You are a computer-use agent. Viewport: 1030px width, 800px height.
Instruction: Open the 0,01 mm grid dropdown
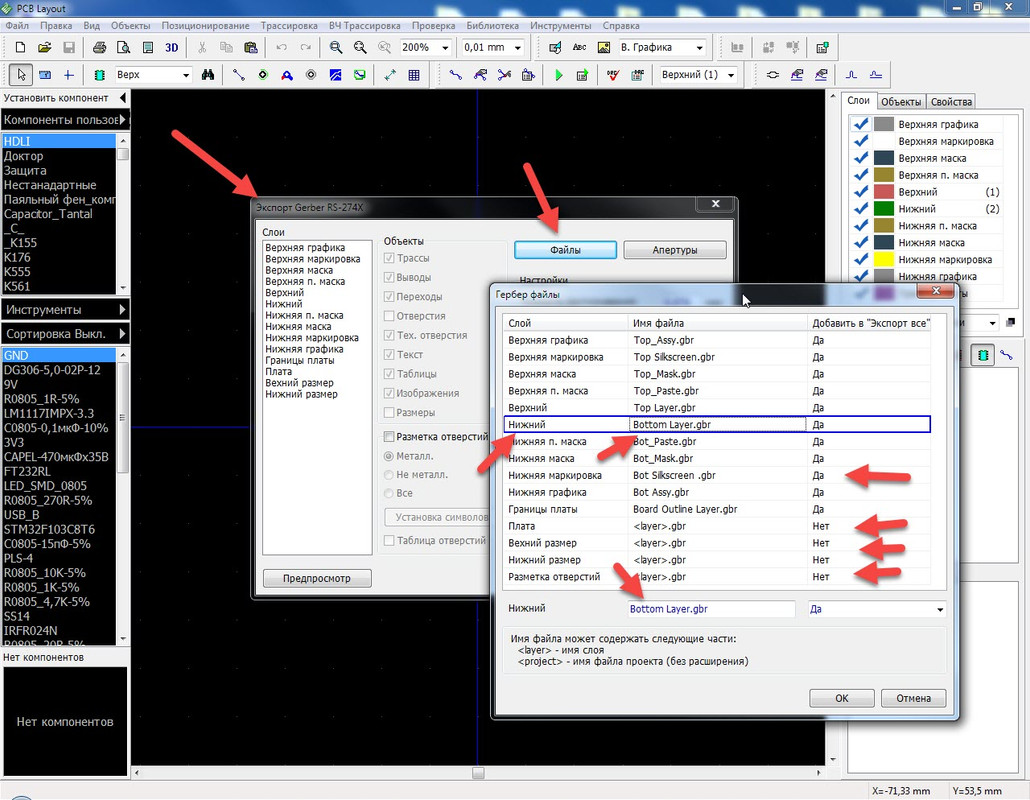[x=518, y=47]
